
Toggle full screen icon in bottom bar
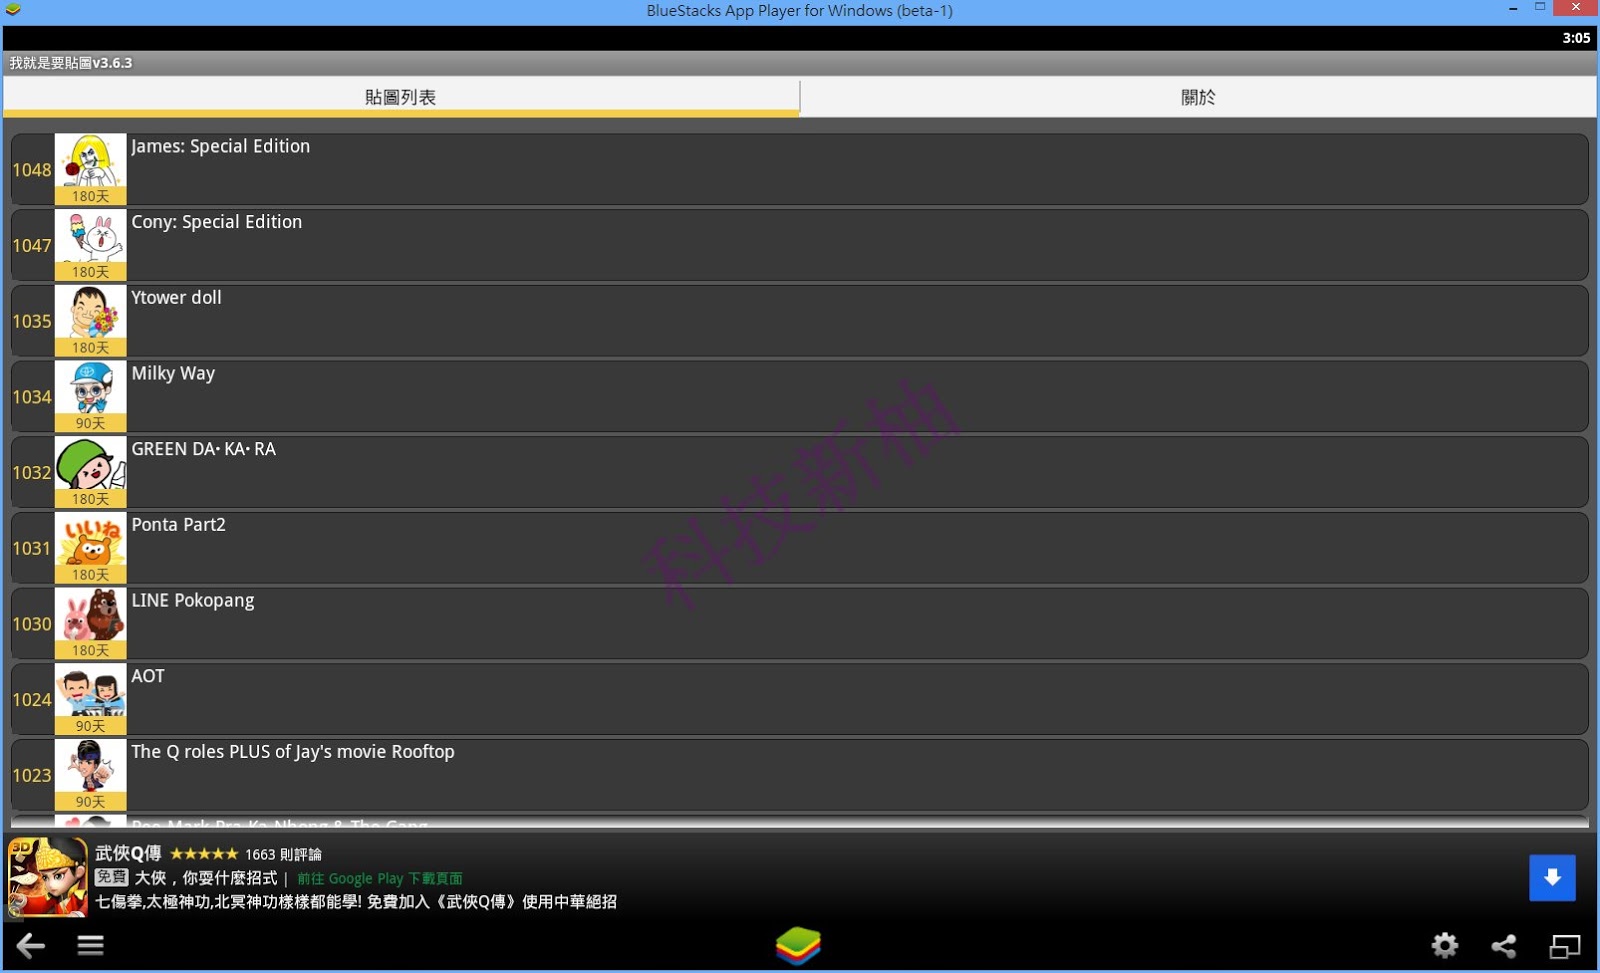[1565, 945]
